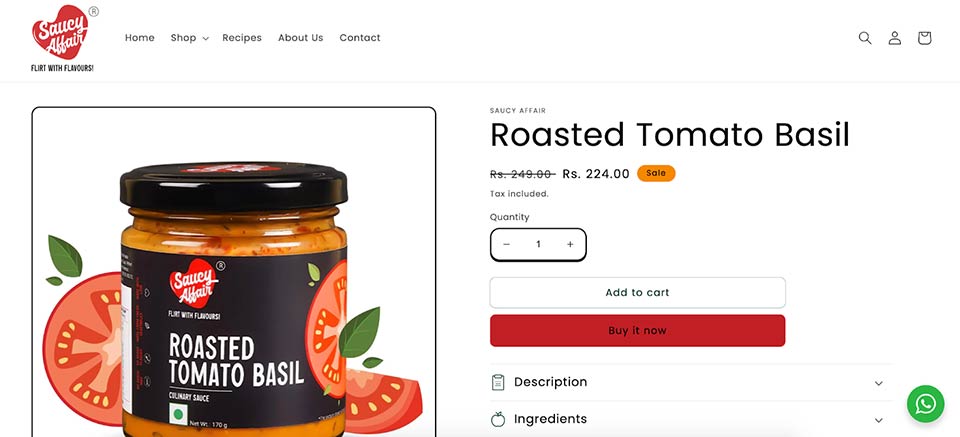This screenshot has height=437, width=960.
Task: Decrease quantity with minus button
Action: coord(506,244)
